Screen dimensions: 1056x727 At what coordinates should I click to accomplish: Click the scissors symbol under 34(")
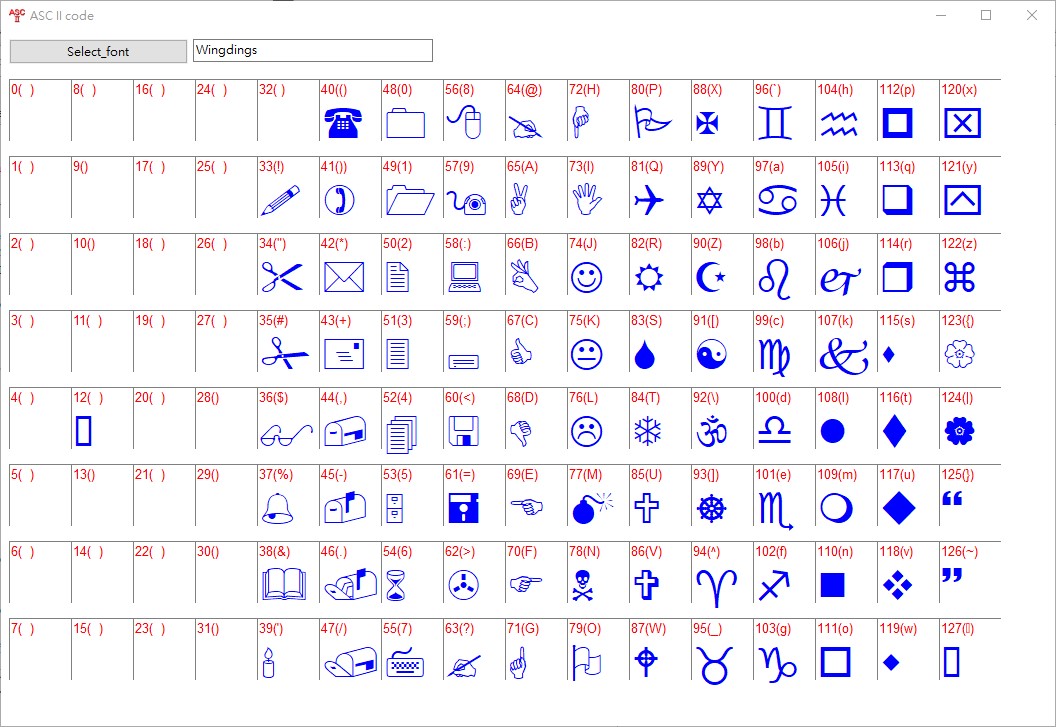pos(282,277)
